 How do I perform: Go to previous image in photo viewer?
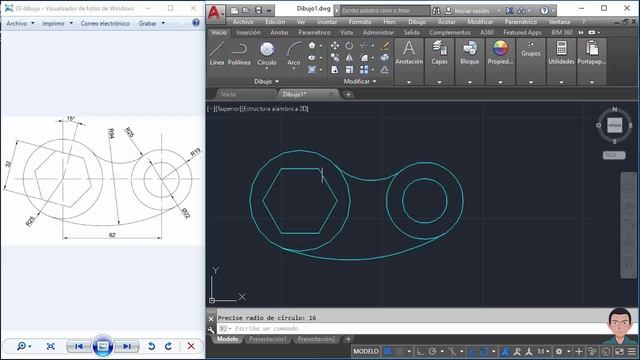(79, 346)
